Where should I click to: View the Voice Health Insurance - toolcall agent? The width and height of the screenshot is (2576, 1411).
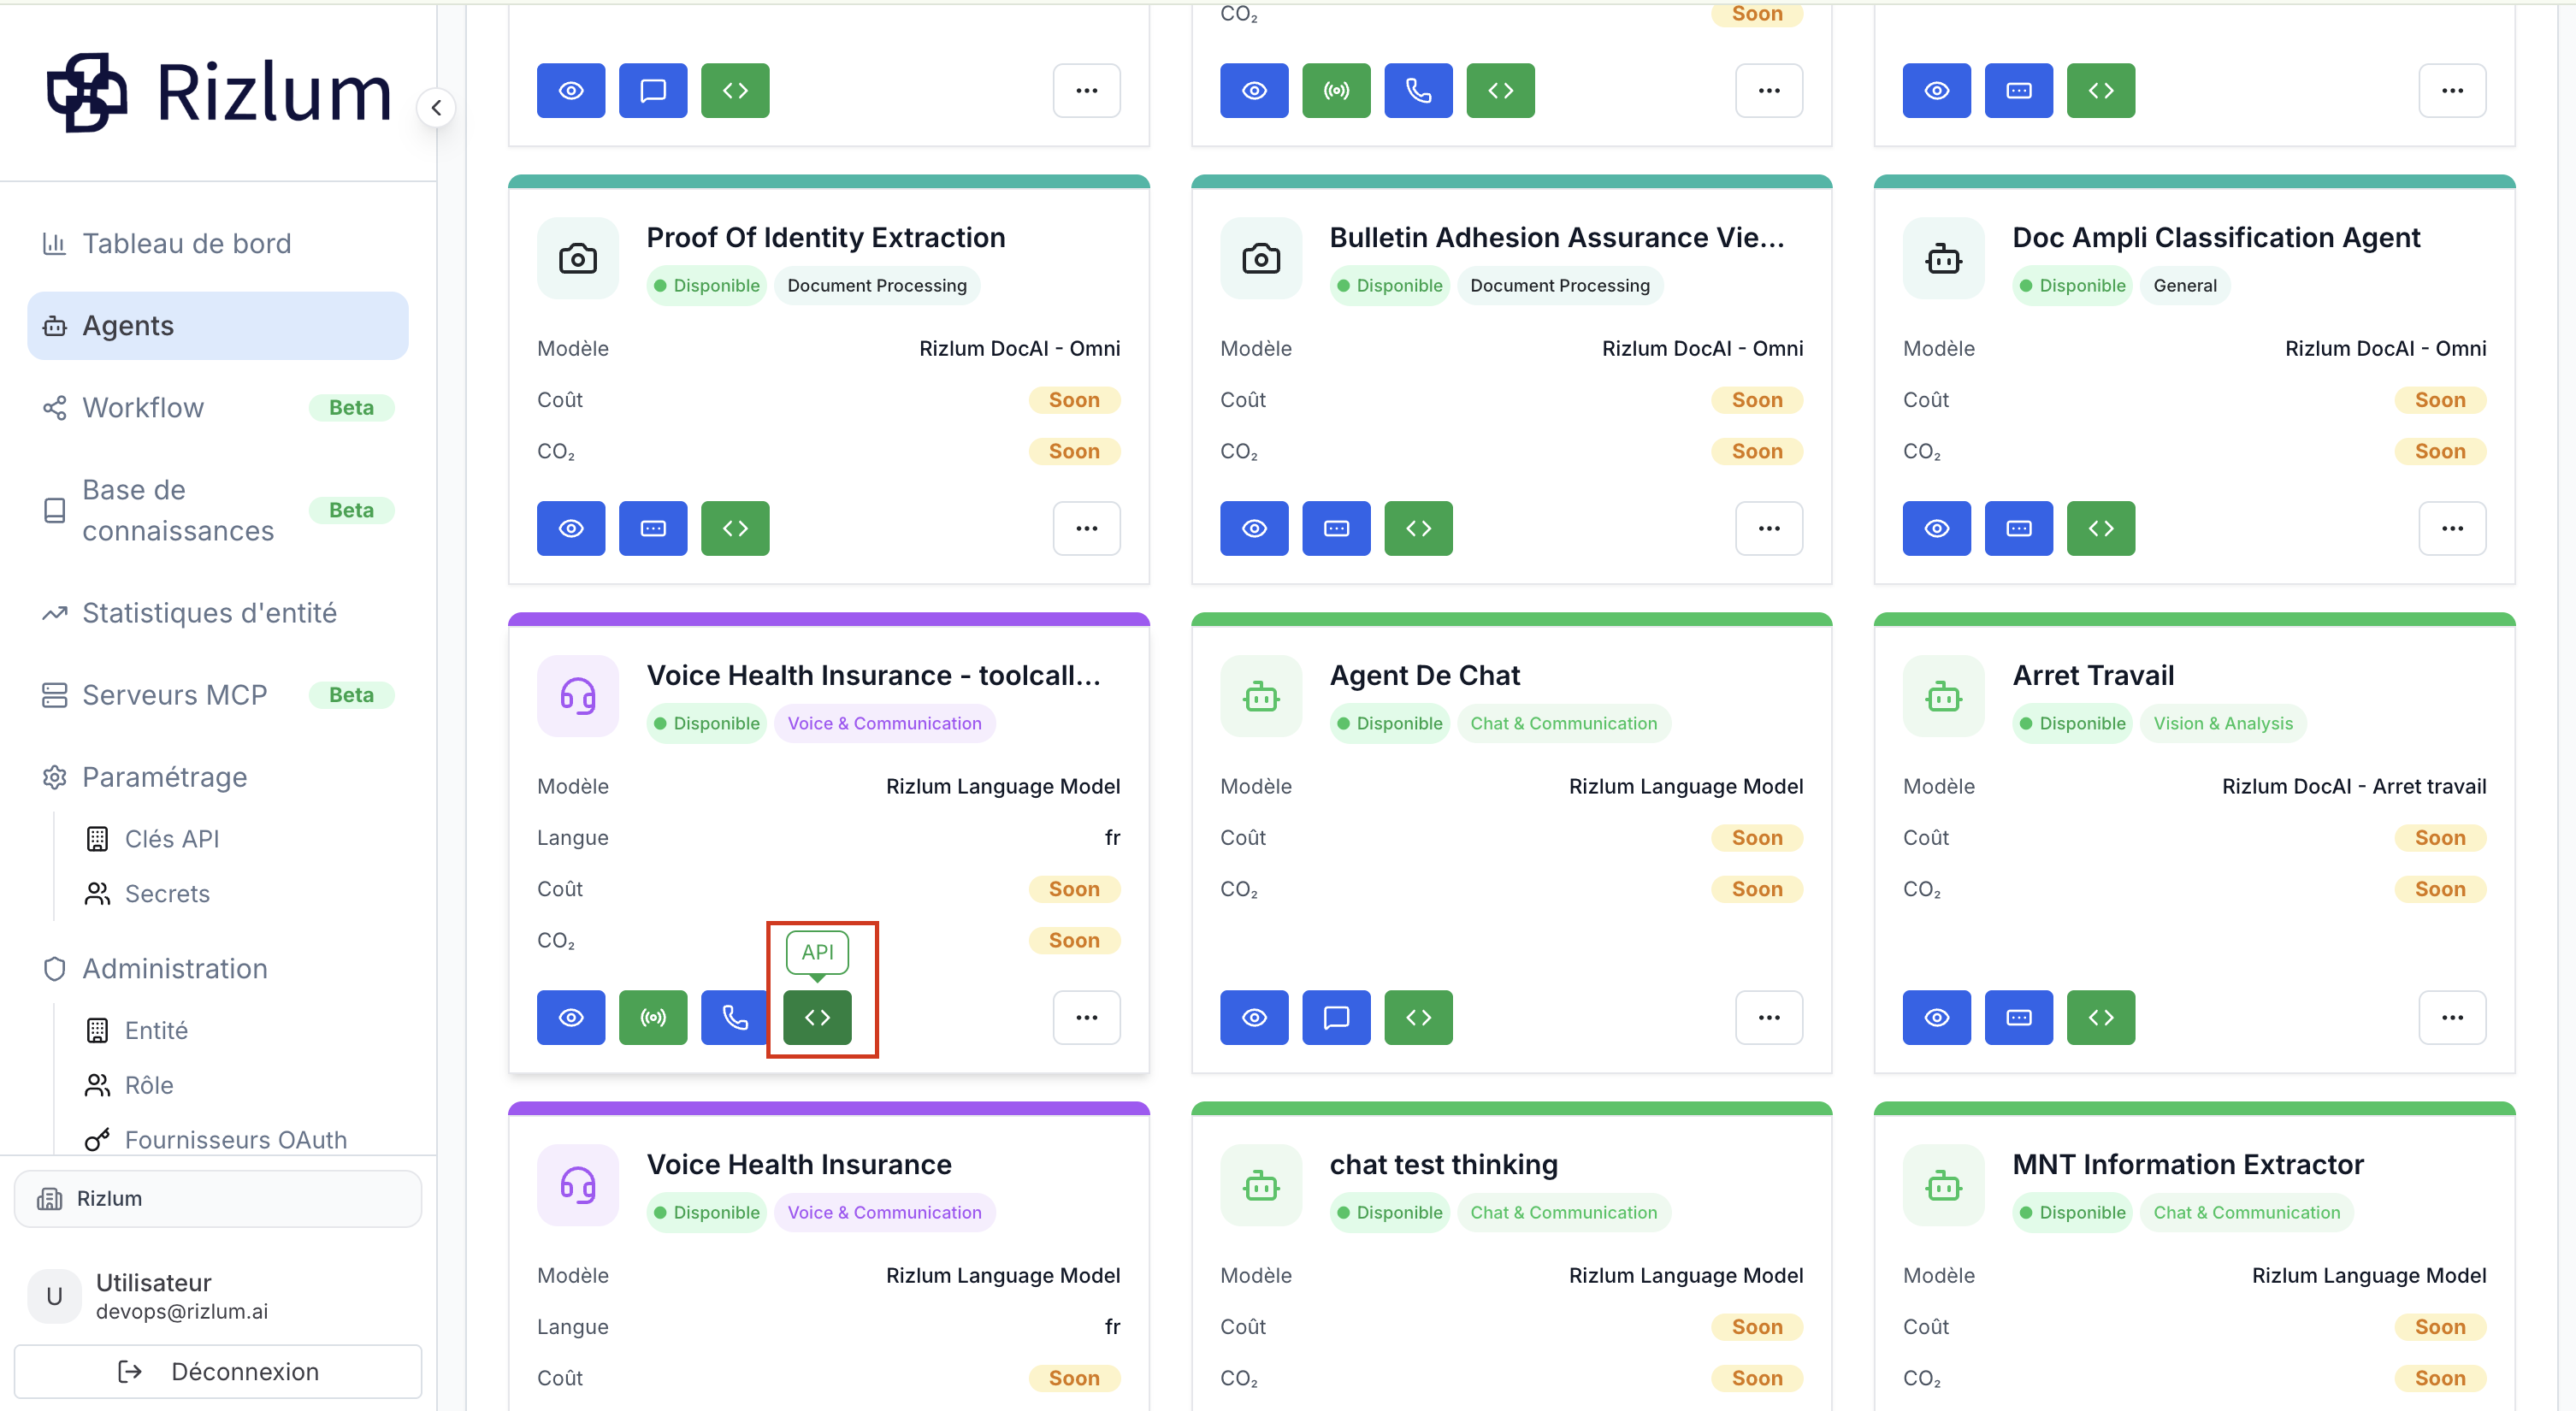(571, 1017)
